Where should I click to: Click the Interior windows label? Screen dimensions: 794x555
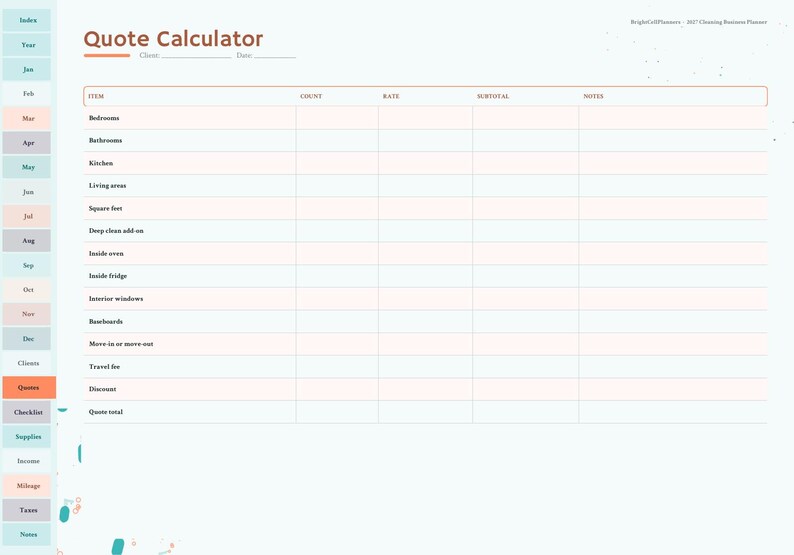116,299
